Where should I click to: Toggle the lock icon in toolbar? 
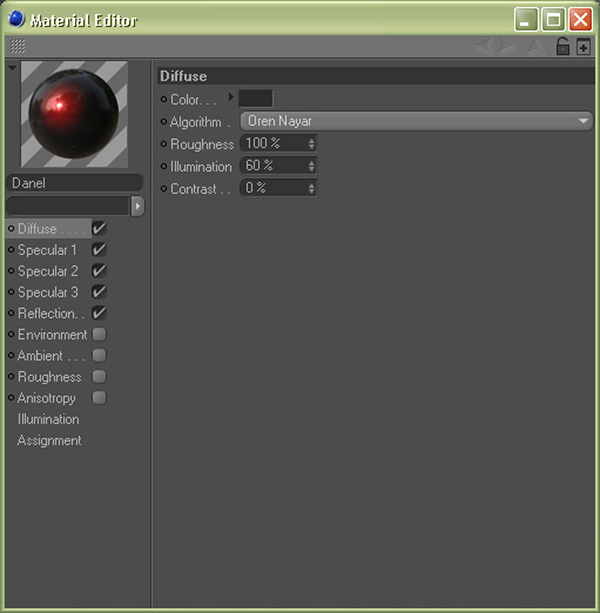click(x=562, y=46)
